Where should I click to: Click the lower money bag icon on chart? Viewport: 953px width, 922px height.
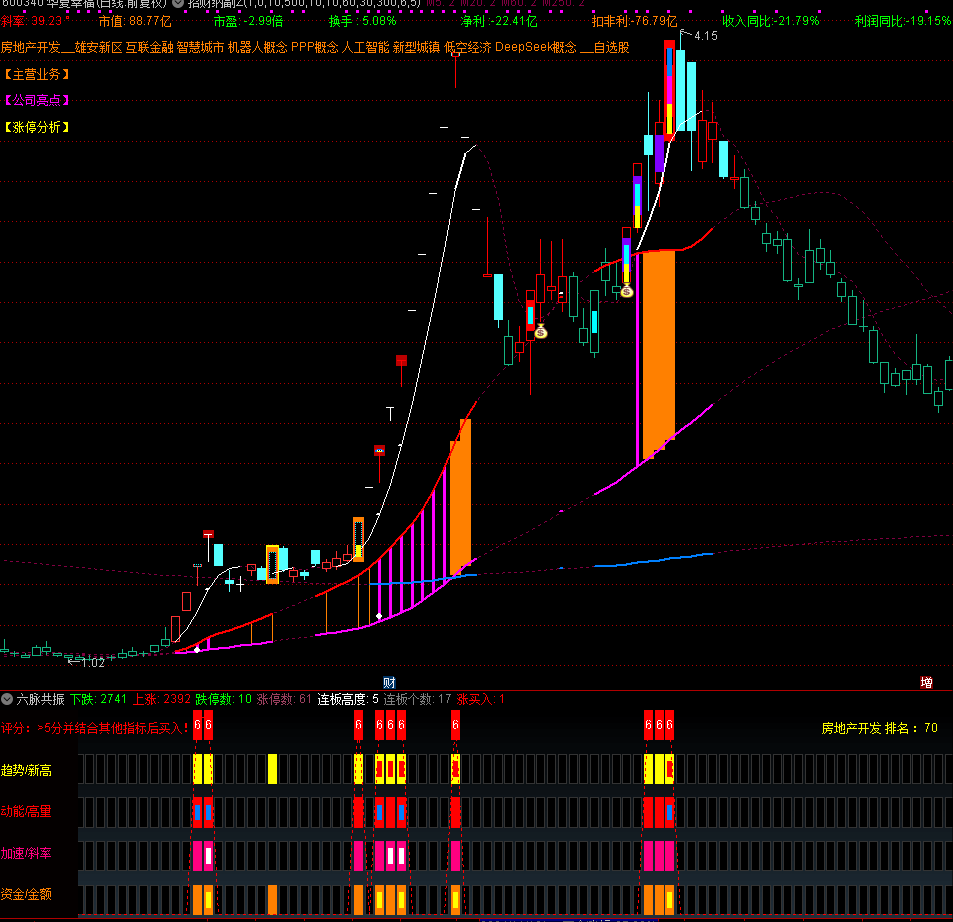click(540, 331)
